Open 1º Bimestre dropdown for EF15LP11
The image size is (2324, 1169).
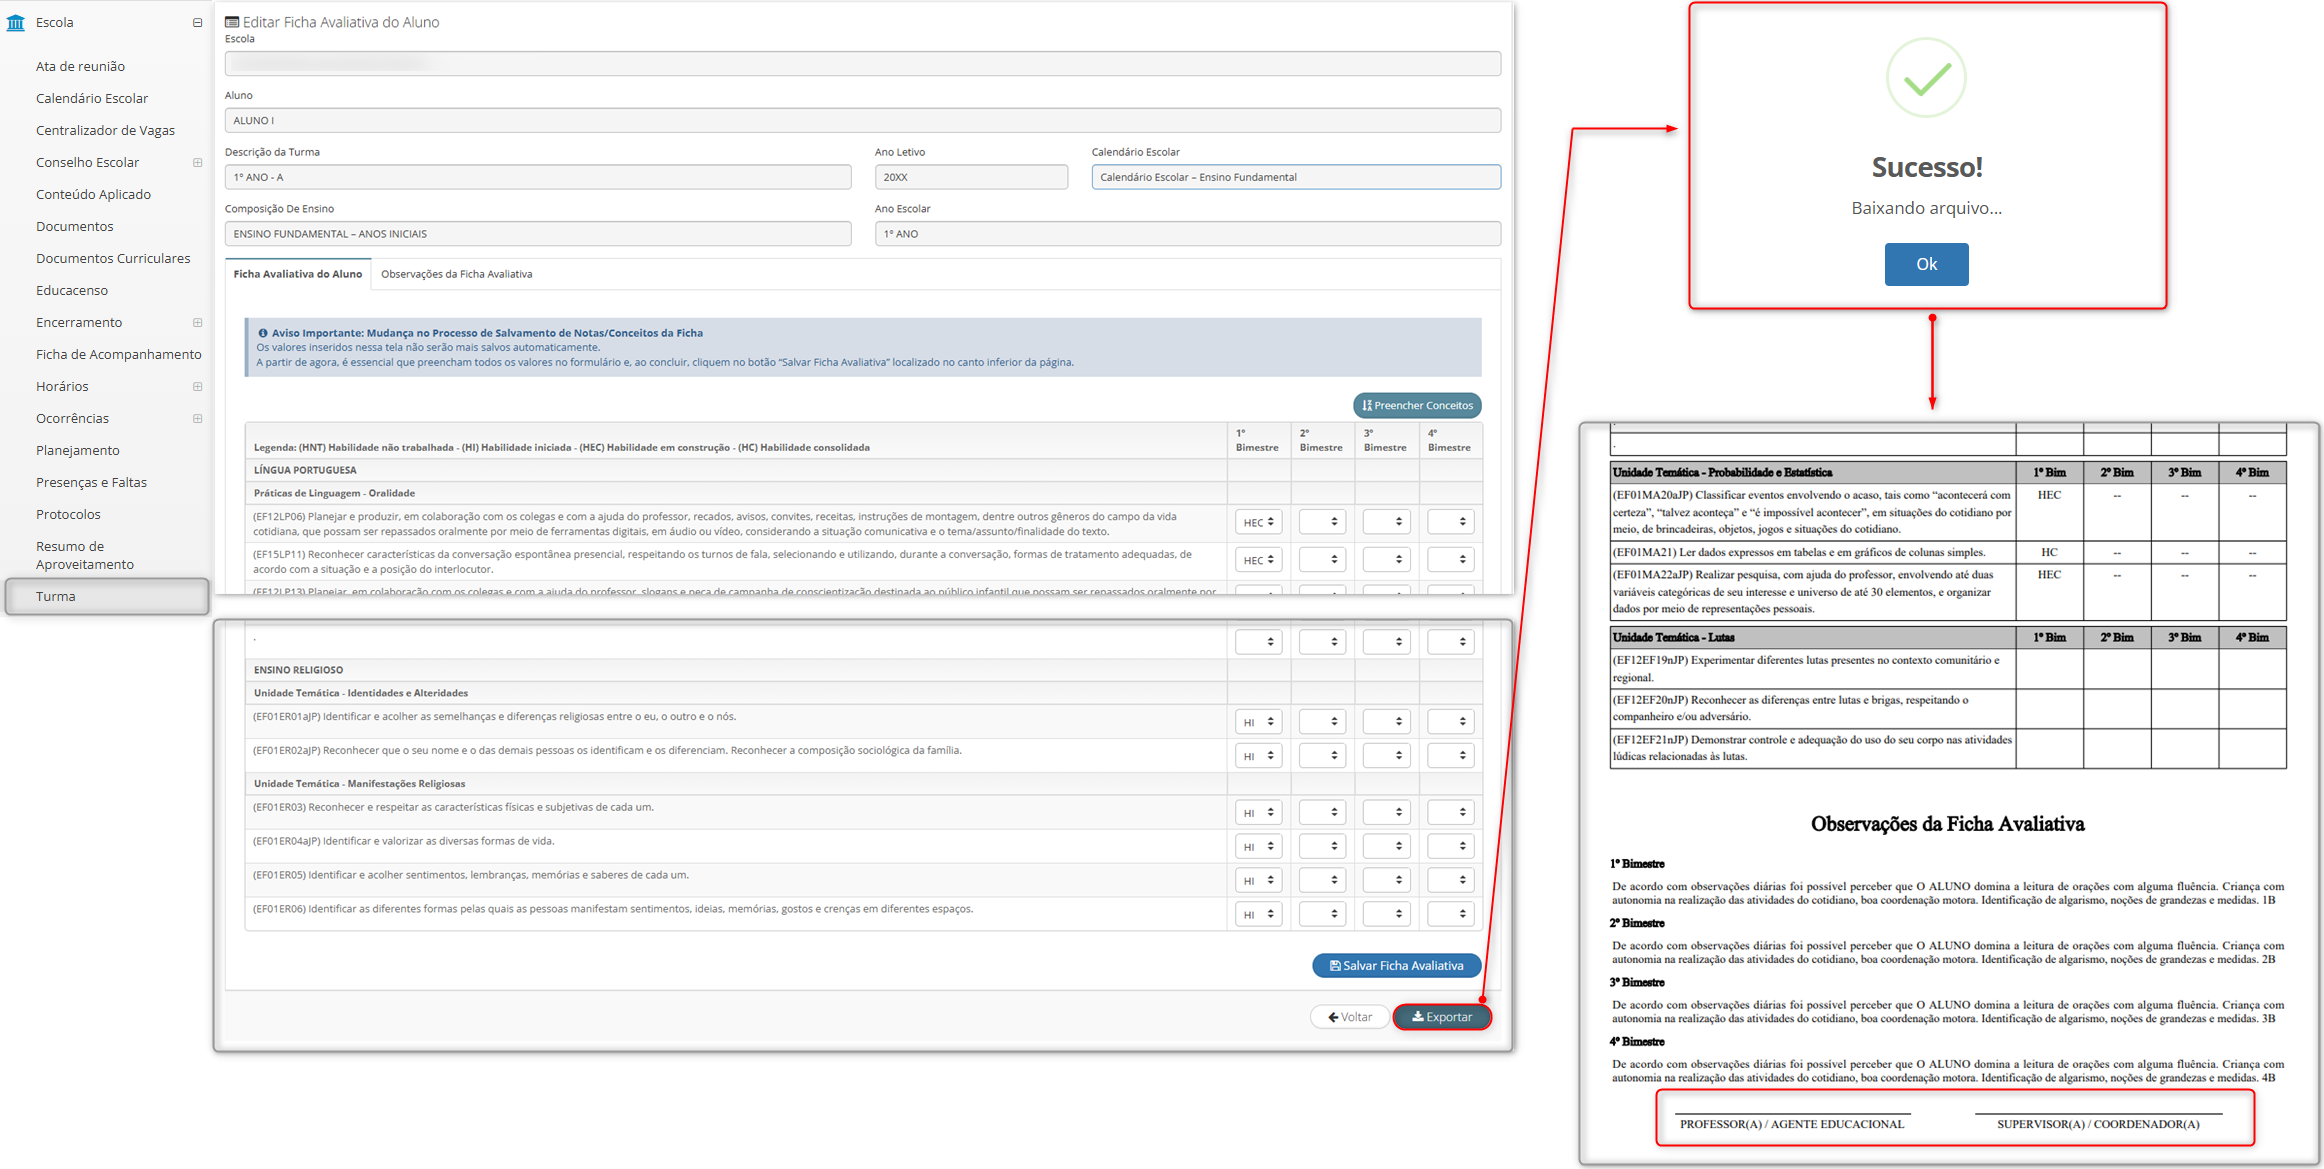coord(1258,560)
